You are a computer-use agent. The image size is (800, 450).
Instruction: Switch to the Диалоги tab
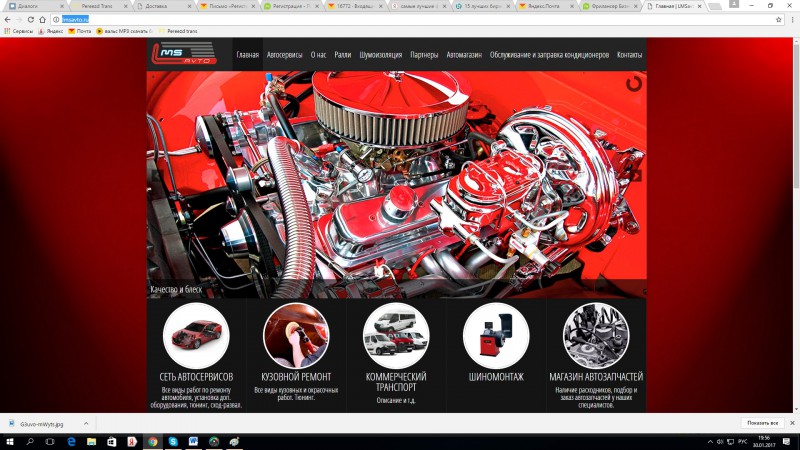pyautogui.click(x=35, y=6)
